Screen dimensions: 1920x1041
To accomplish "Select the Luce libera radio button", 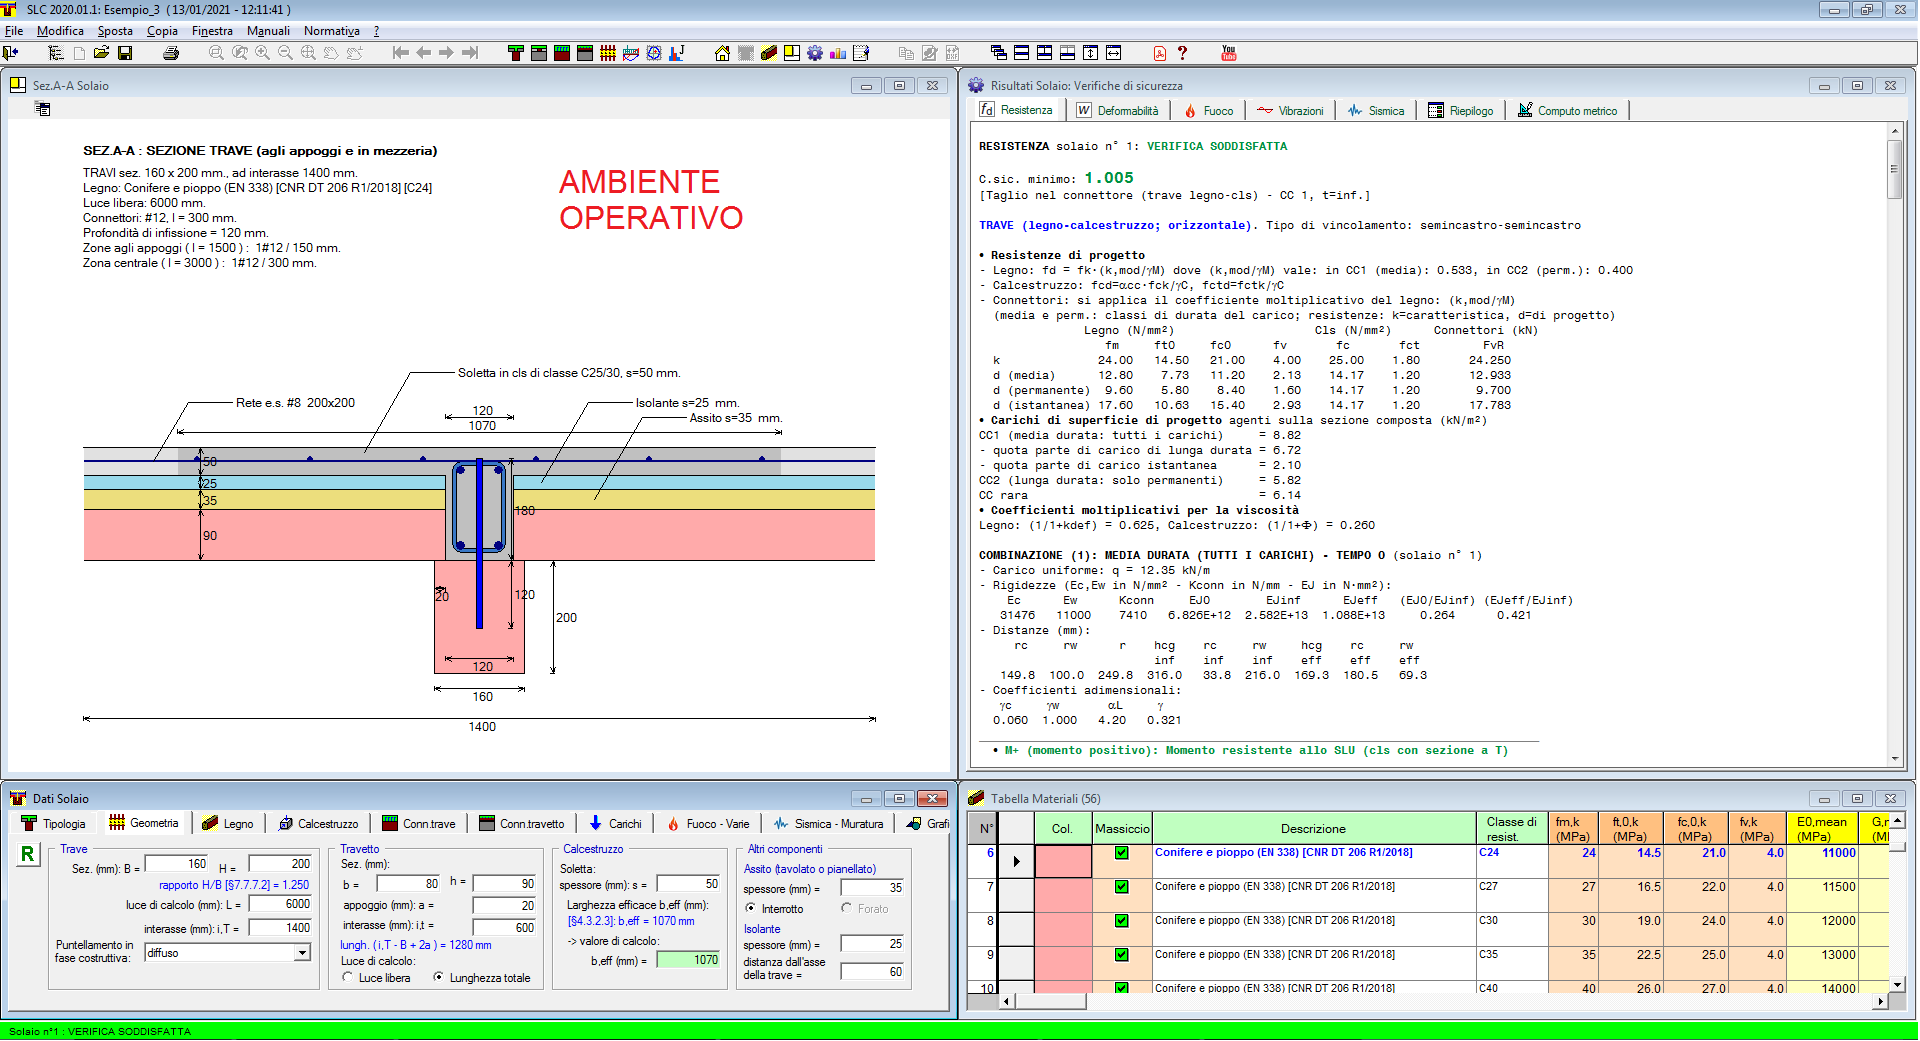I will click(x=348, y=978).
